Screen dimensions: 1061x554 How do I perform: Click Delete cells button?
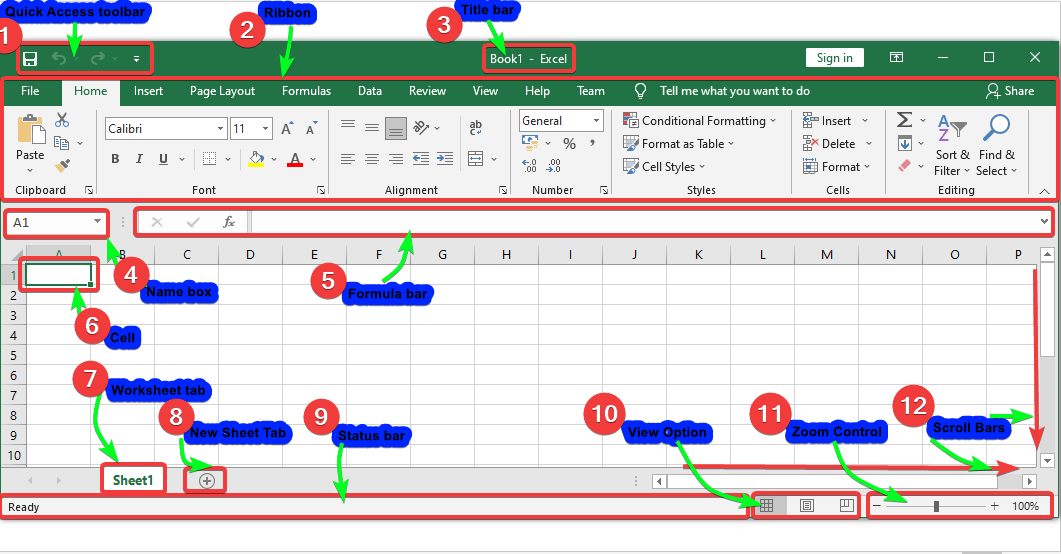click(x=829, y=143)
